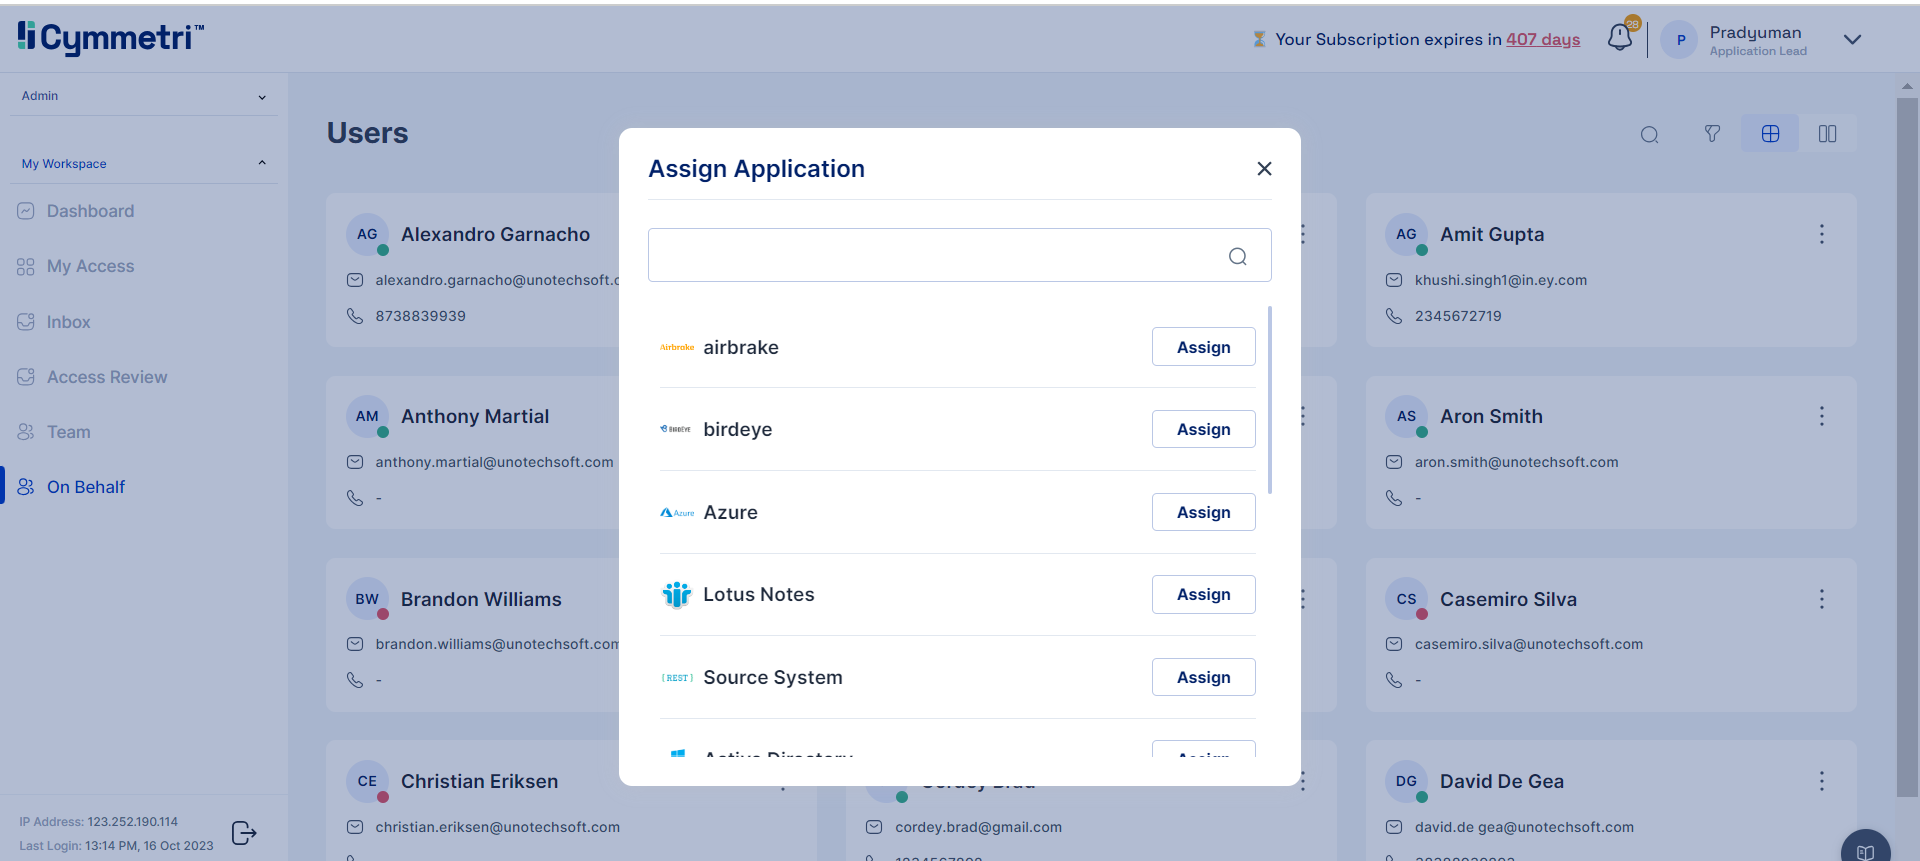The image size is (1920, 861).
Task: Click the search magnifier in the Assign Application field
Action: pos(1237,257)
